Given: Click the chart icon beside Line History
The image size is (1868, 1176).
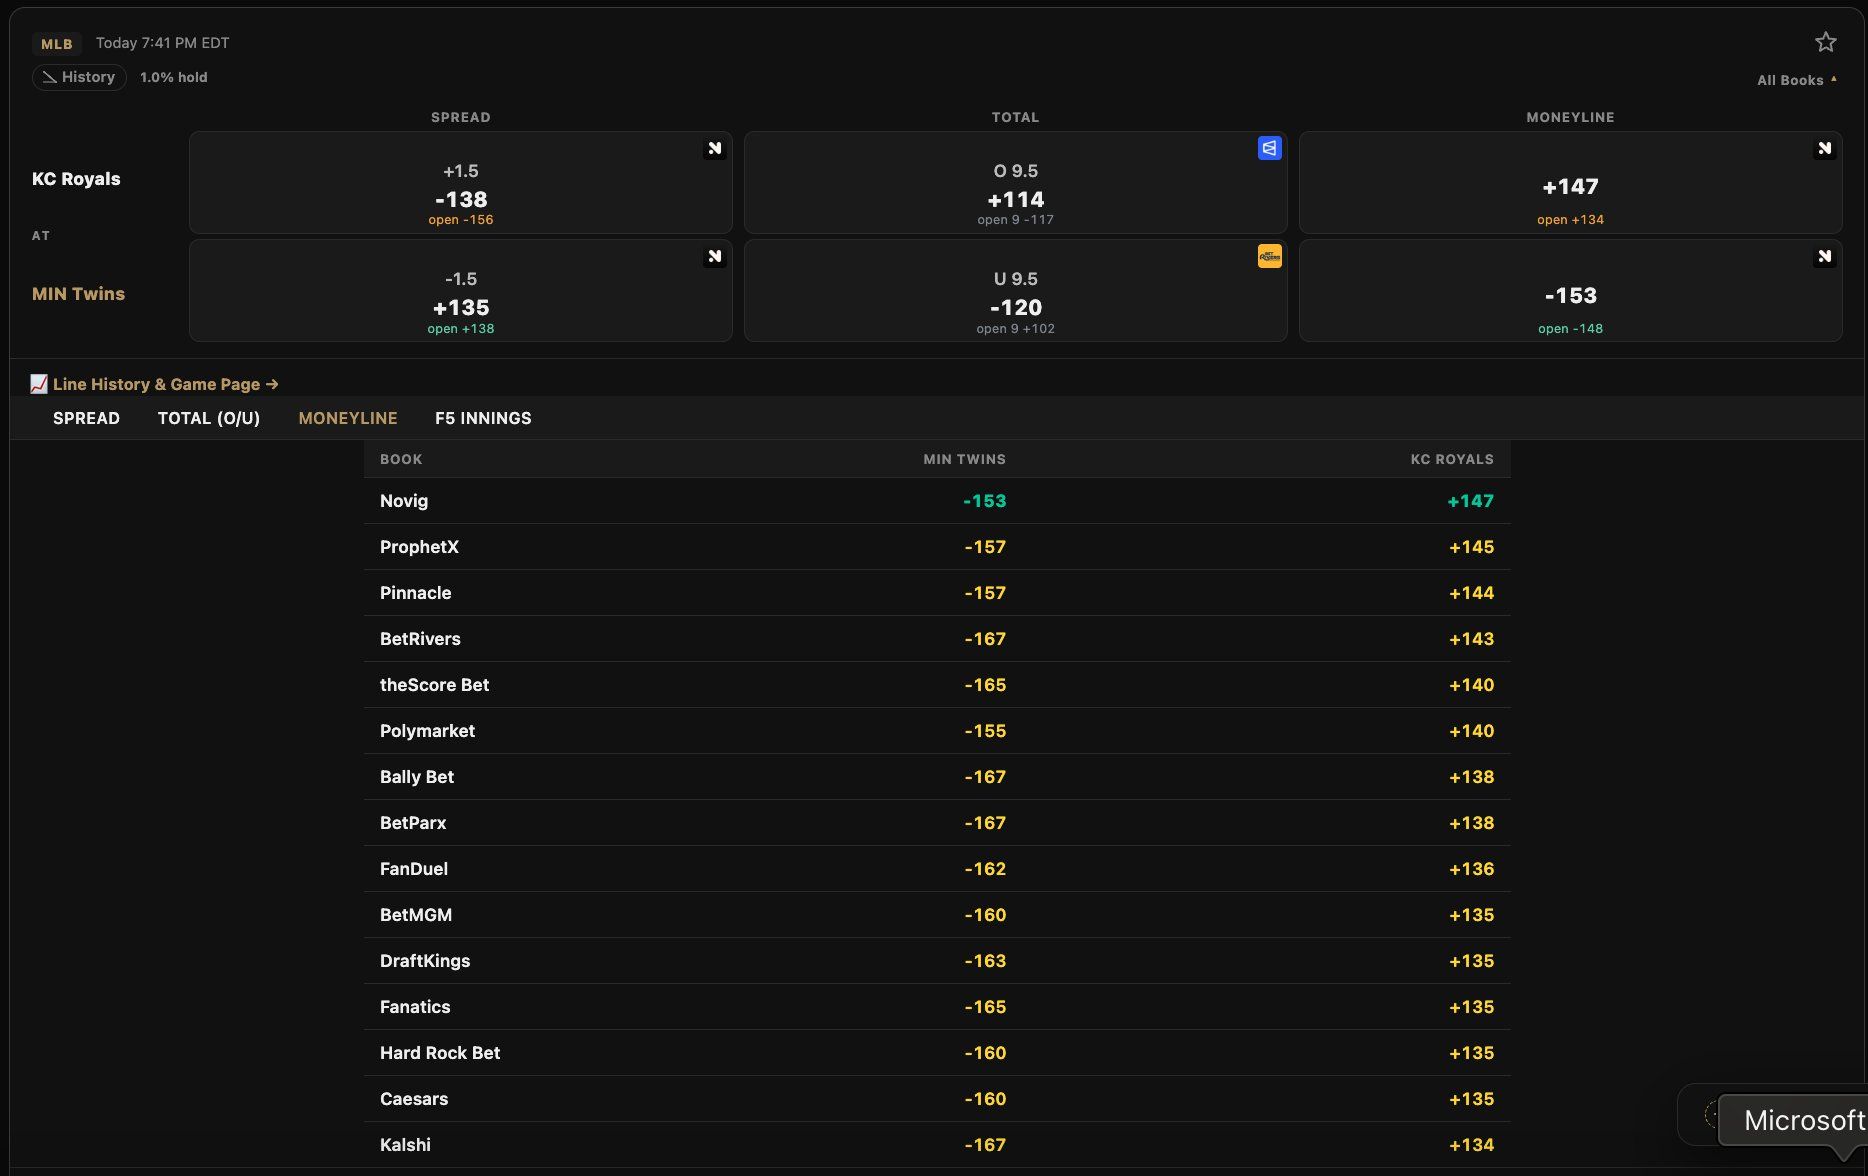Looking at the screenshot, I should 39,384.
